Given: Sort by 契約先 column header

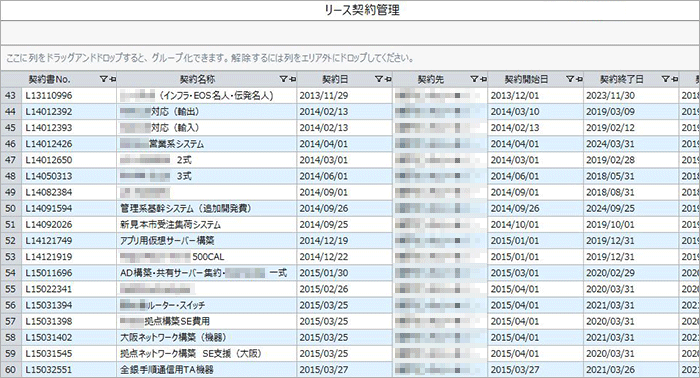Looking at the screenshot, I should coord(431,79).
